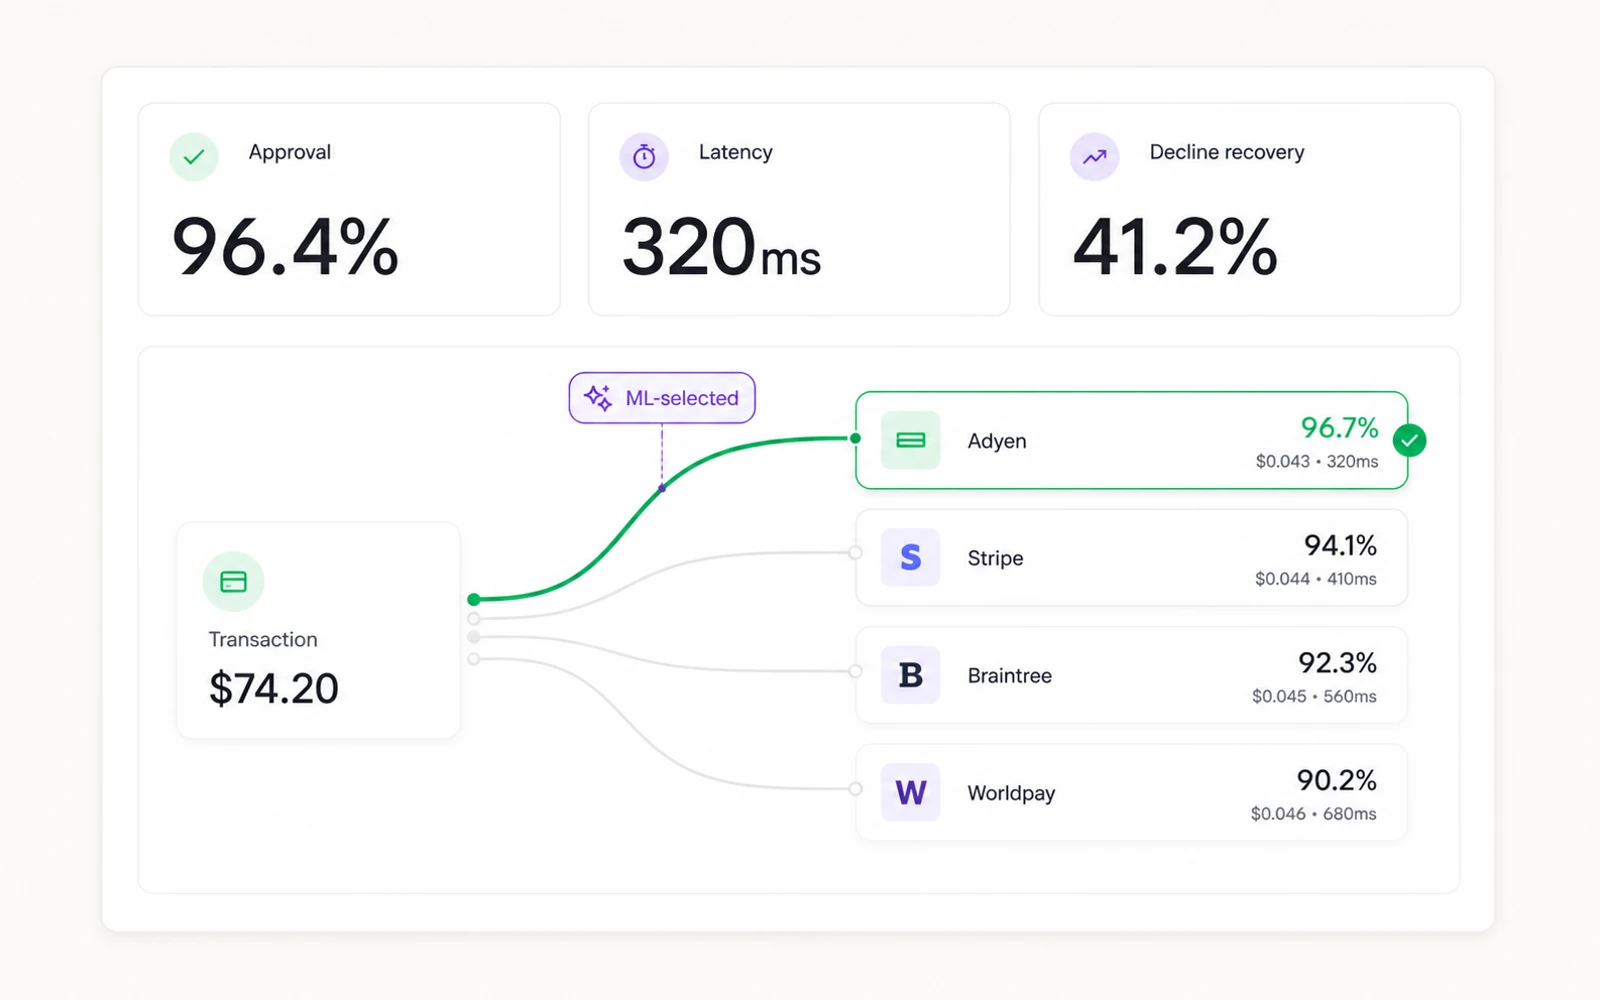Click the Braintree B logo icon
1600x1000 pixels.
pyautogui.click(x=910, y=675)
